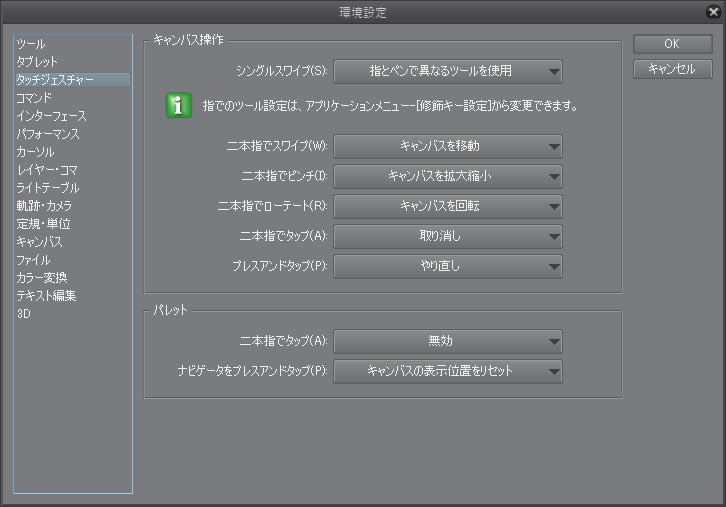Go to 軌跡・カメラ settings
Screen dimensions: 726x507
44,206
